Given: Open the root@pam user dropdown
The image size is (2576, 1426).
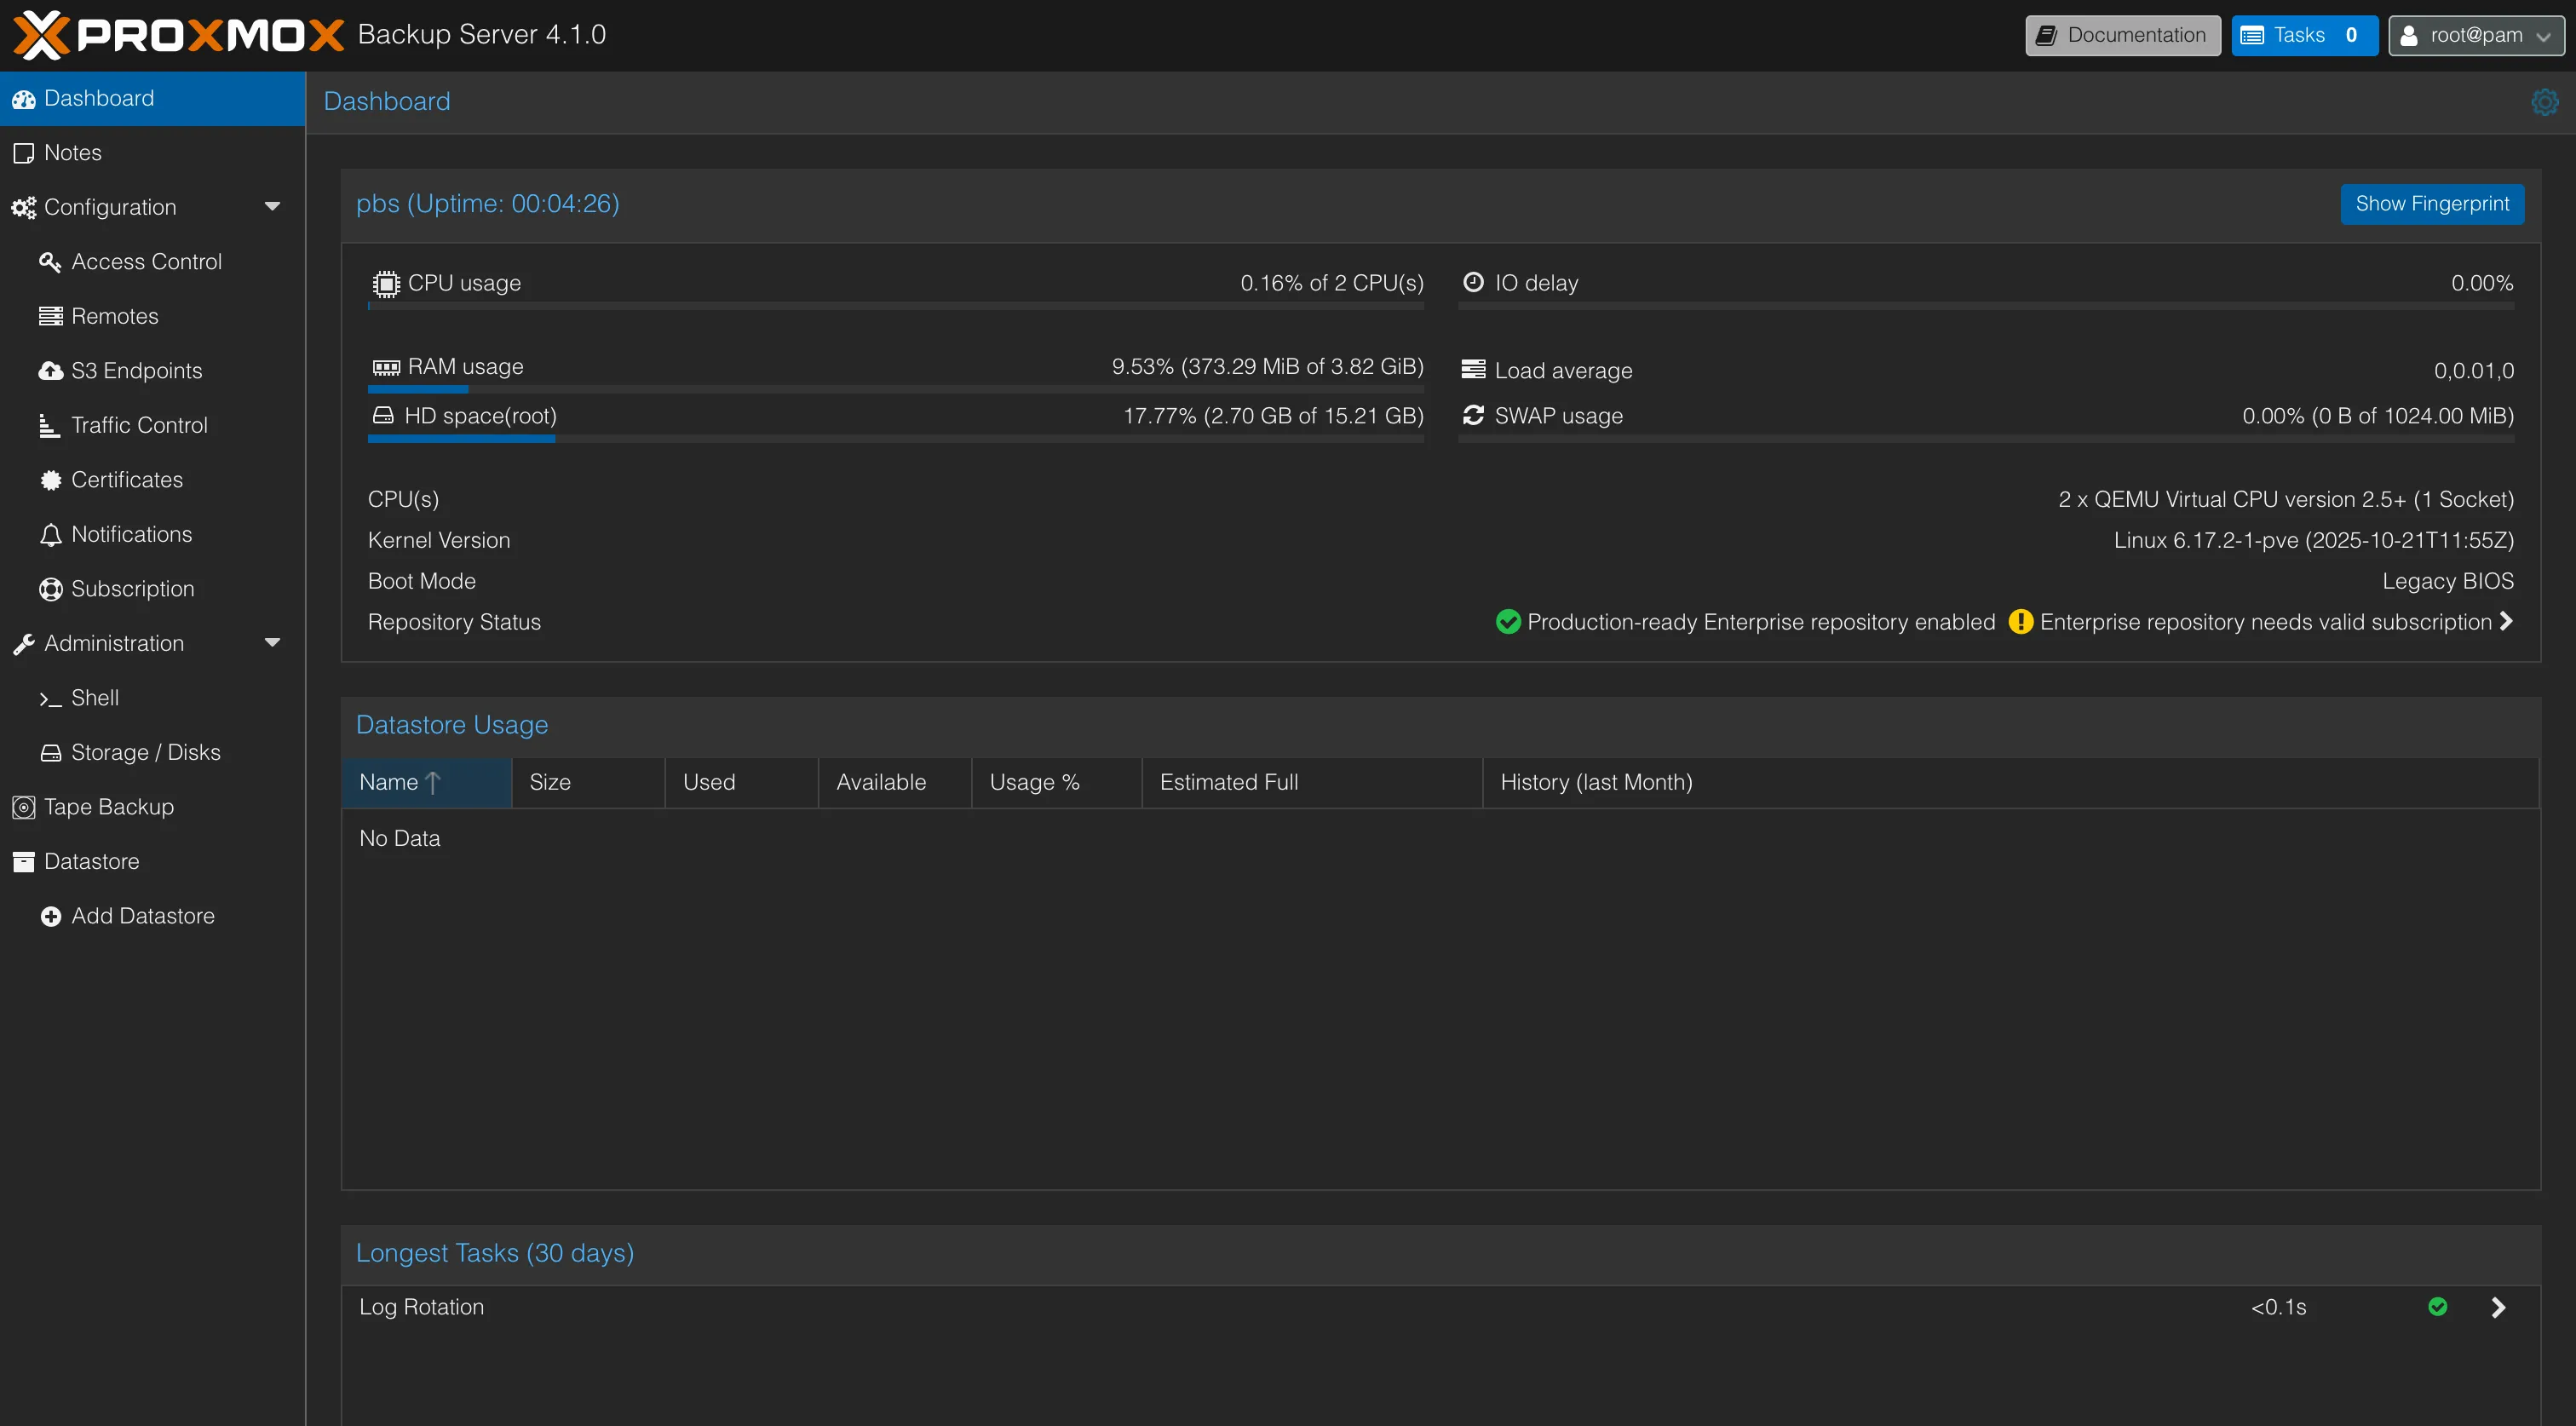Looking at the screenshot, I should tap(2476, 36).
